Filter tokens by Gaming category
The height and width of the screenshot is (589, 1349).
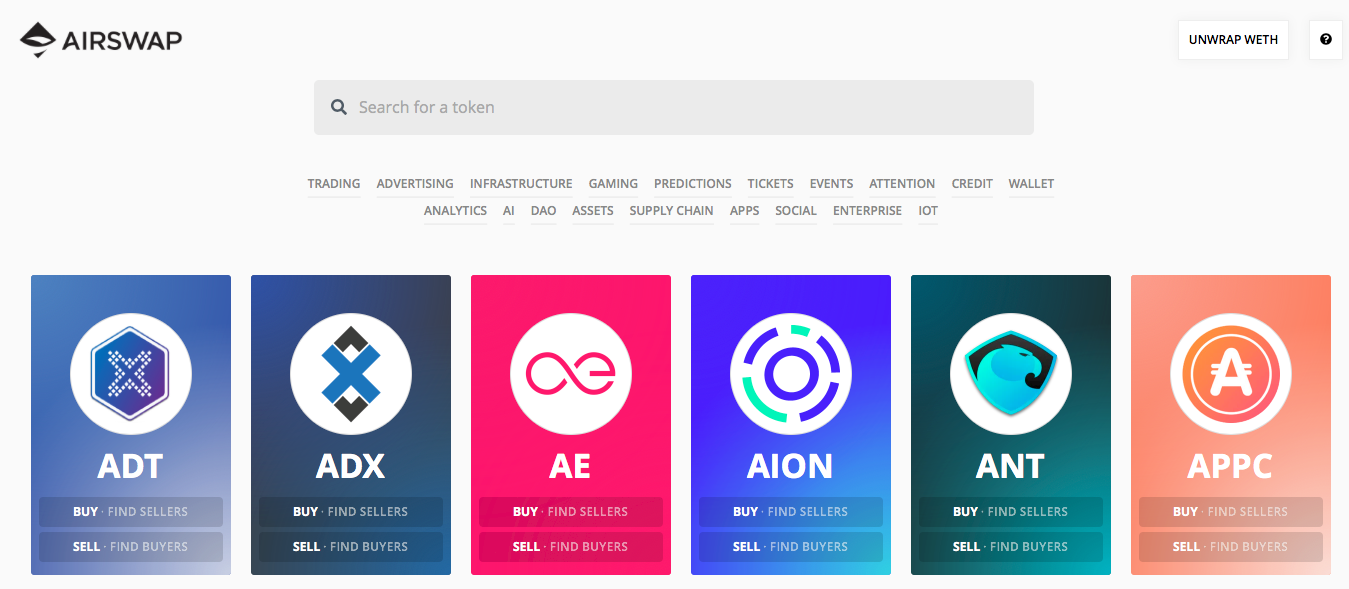[x=613, y=184]
